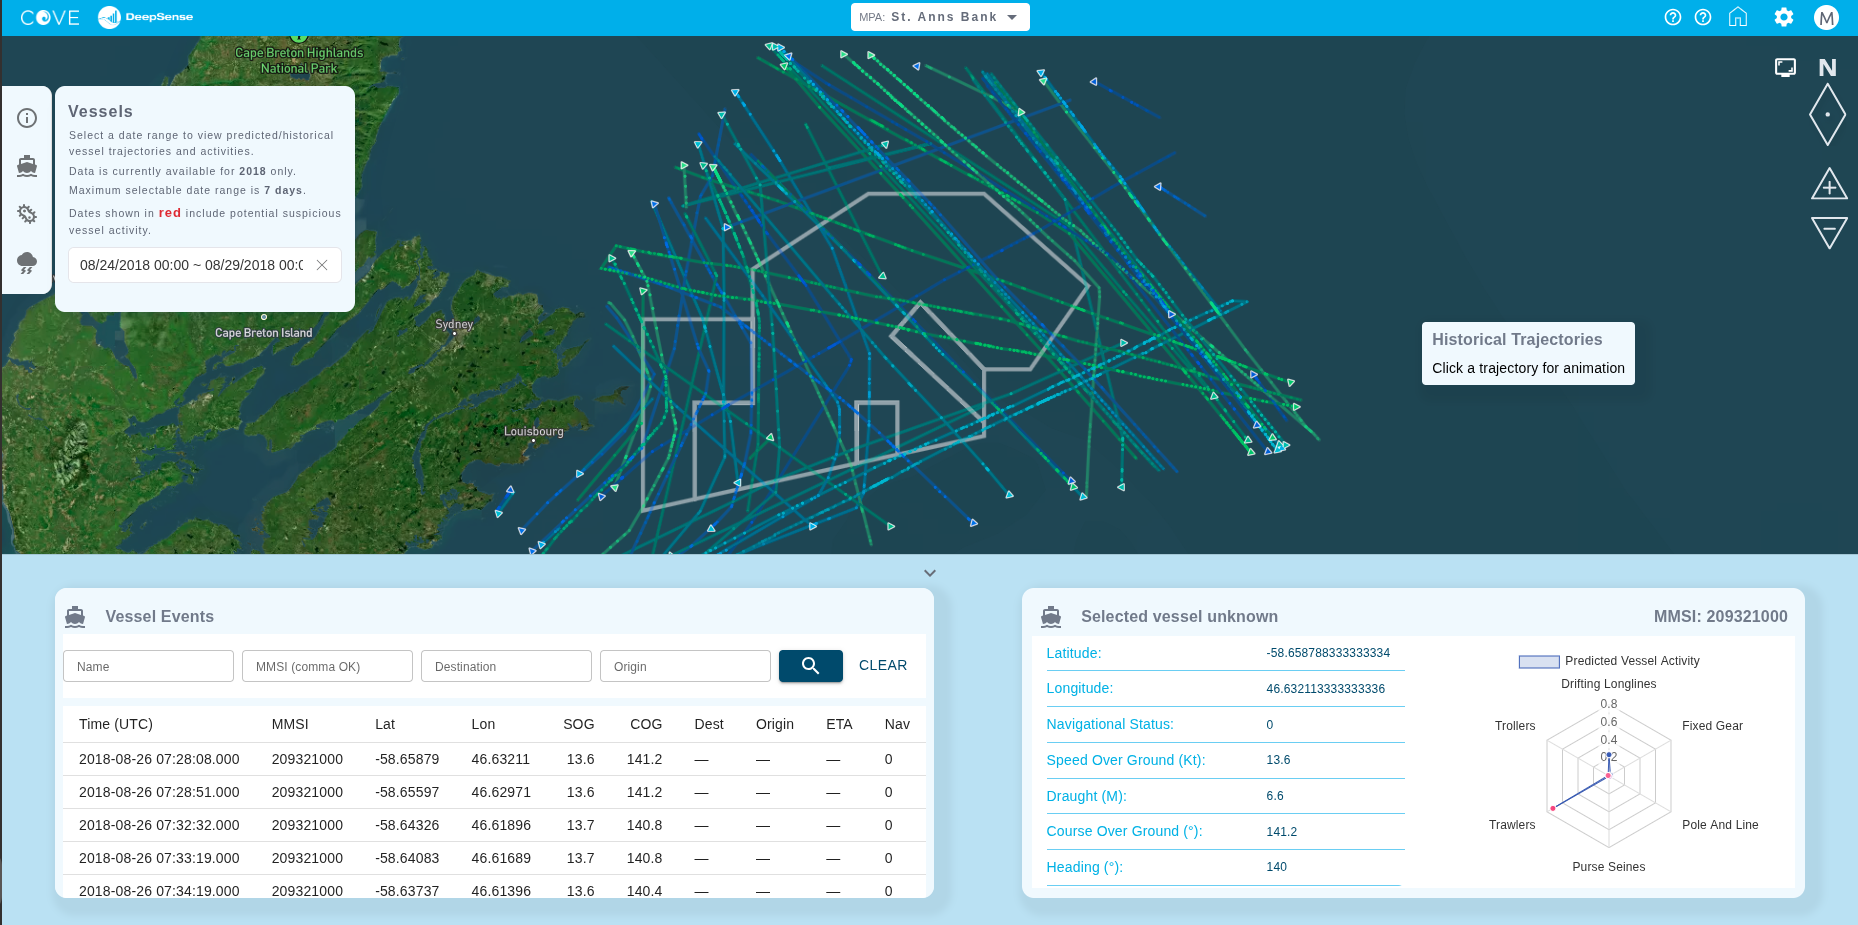This screenshot has width=1858, height=925.
Task: Select the species/biology sidebar icon
Action: click(x=27, y=214)
